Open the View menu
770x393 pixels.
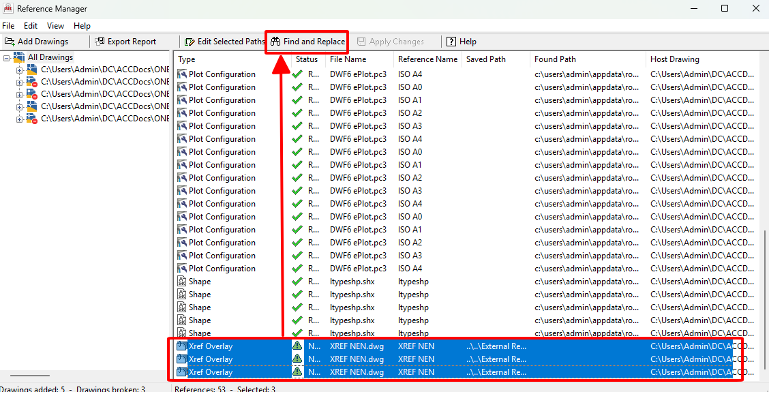(x=55, y=26)
